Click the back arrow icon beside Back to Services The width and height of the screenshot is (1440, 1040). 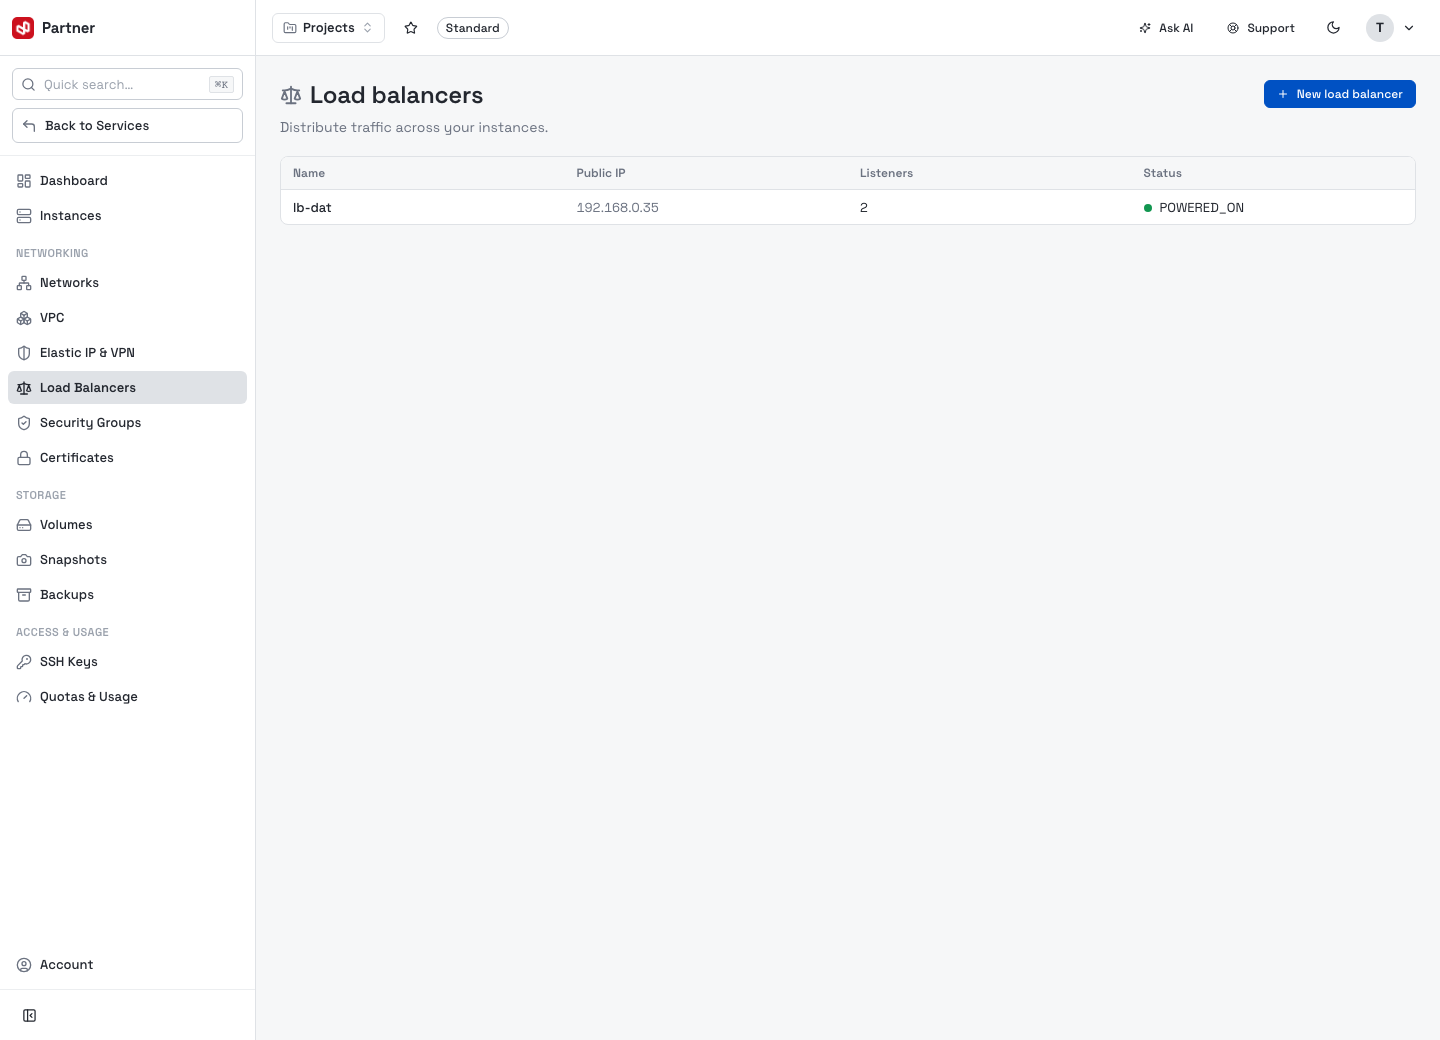pyautogui.click(x=29, y=126)
